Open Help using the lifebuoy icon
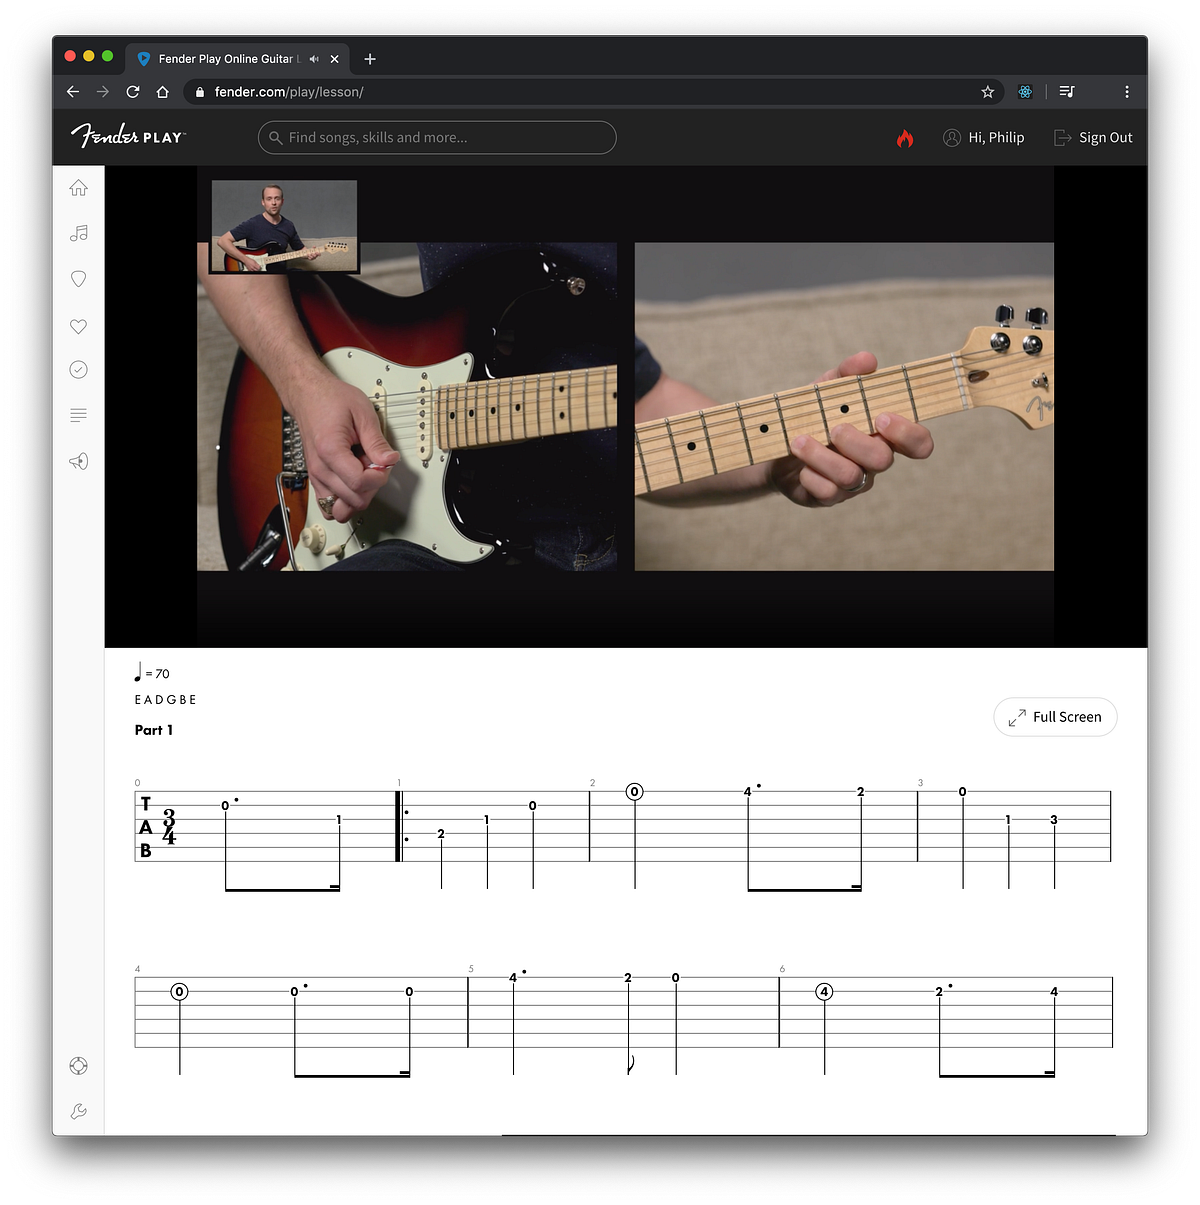Image resolution: width=1200 pixels, height=1205 pixels. pos(78,1066)
